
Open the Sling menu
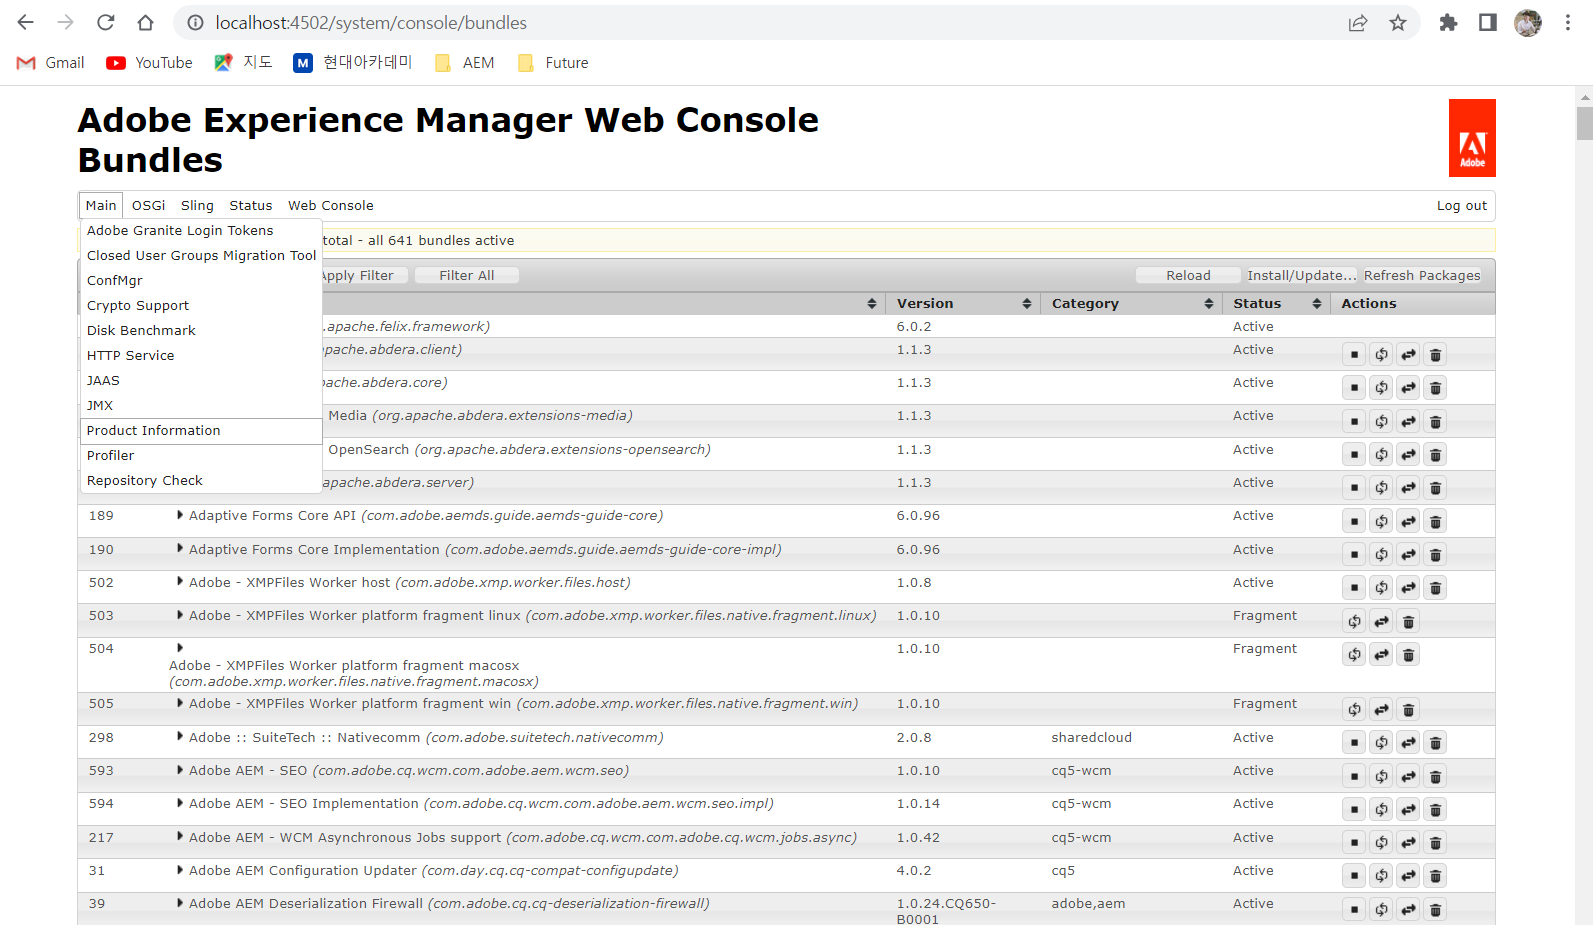click(x=197, y=205)
